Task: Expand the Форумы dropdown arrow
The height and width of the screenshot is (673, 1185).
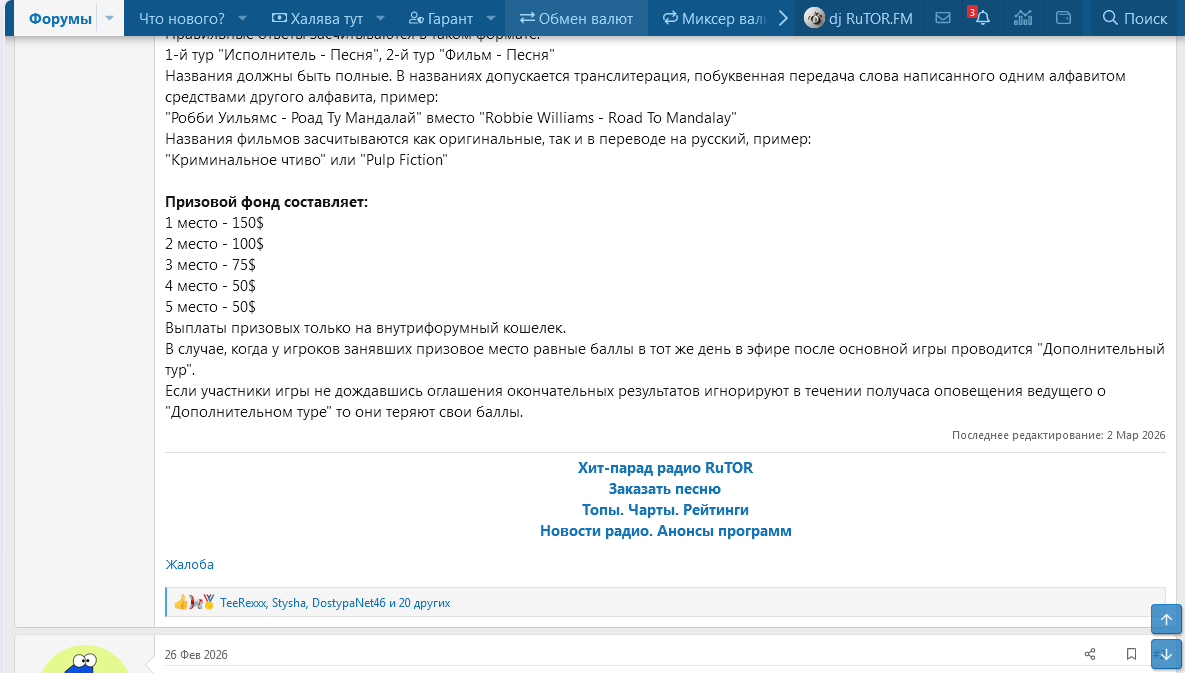Action: pyautogui.click(x=109, y=18)
